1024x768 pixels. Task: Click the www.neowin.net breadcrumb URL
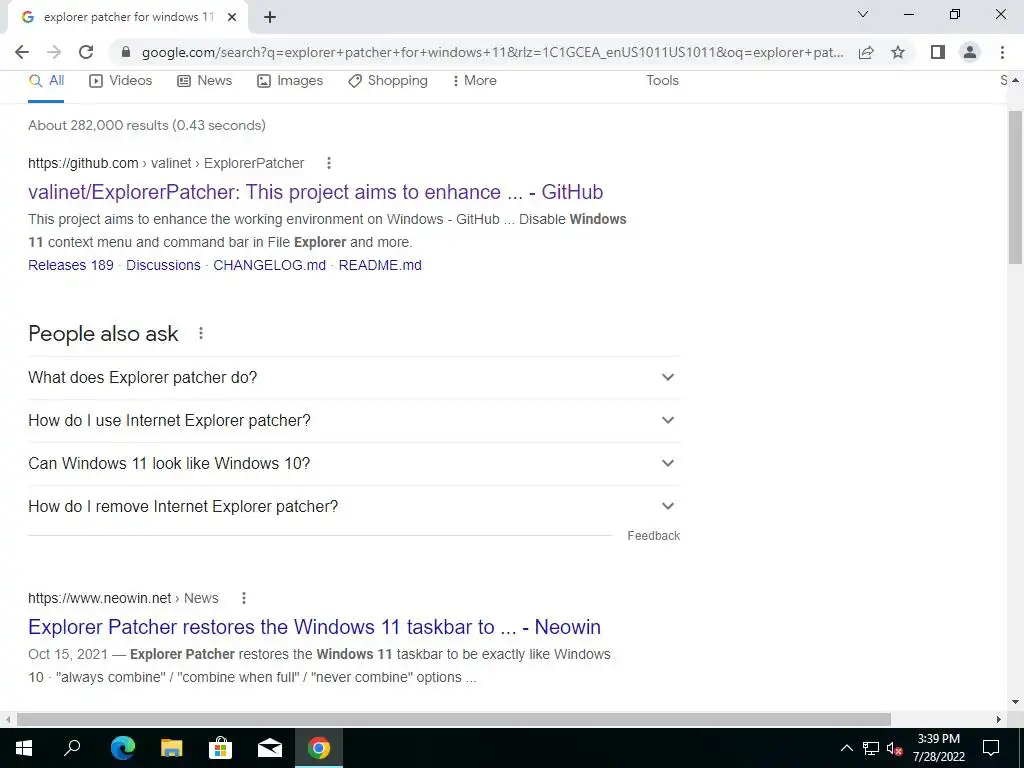coord(123,598)
